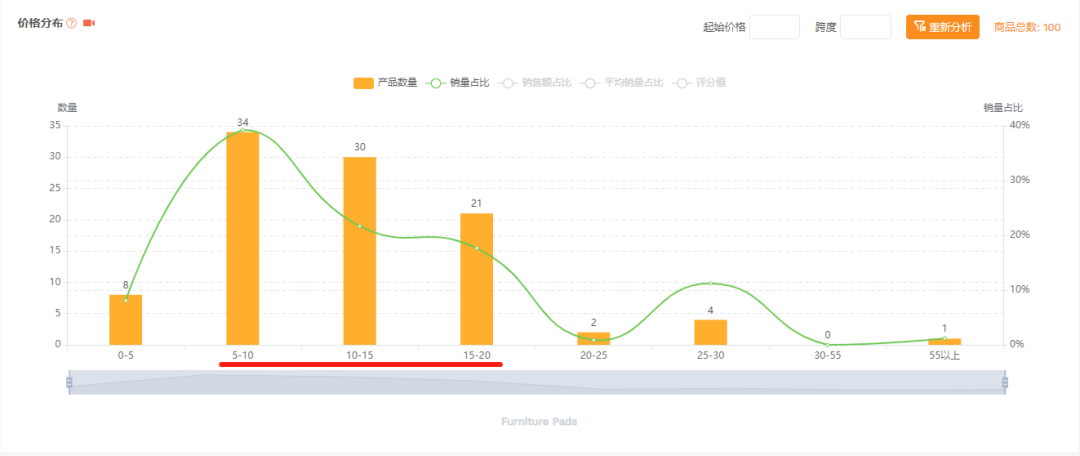Click the 商品总数: 100 text
1080x456 pixels.
(1027, 28)
